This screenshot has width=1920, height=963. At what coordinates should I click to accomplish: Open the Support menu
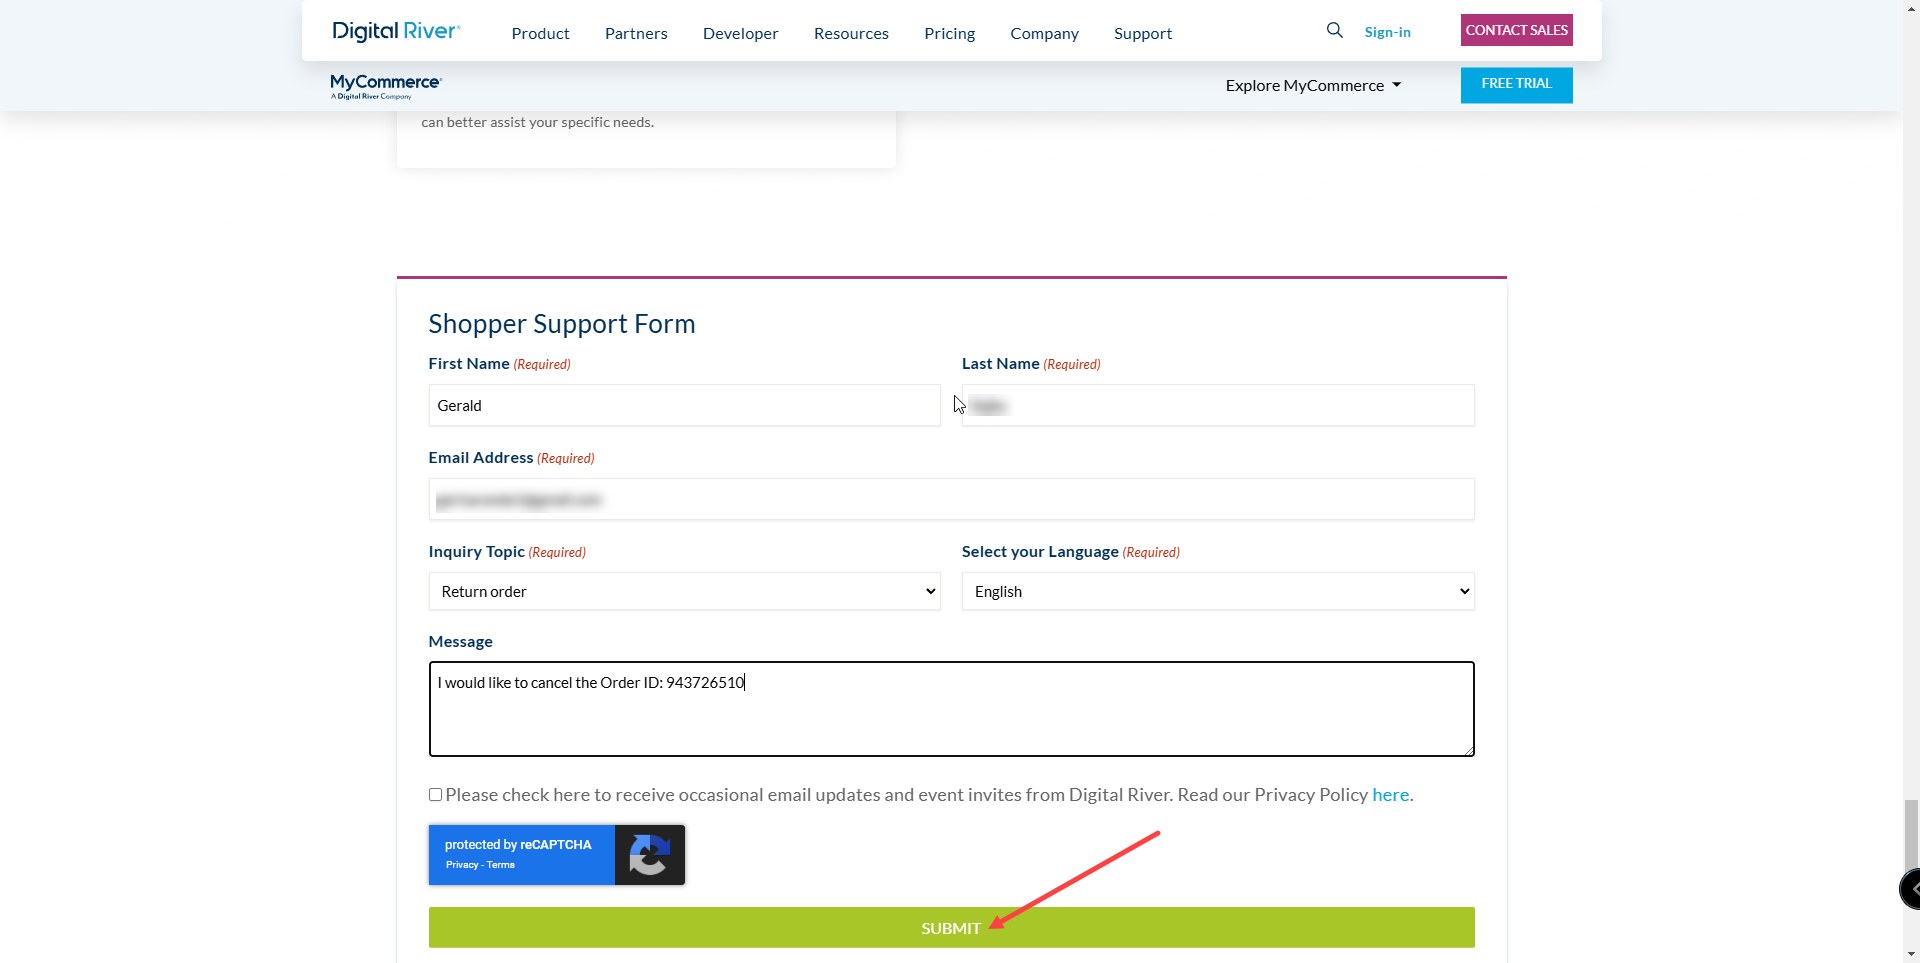pyautogui.click(x=1143, y=33)
